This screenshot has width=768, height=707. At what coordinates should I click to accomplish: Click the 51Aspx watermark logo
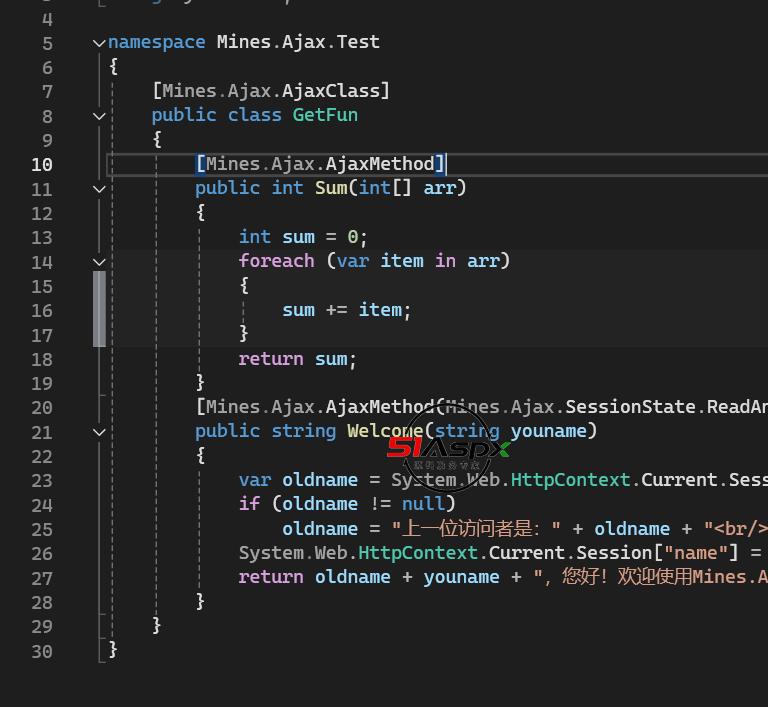click(449, 449)
